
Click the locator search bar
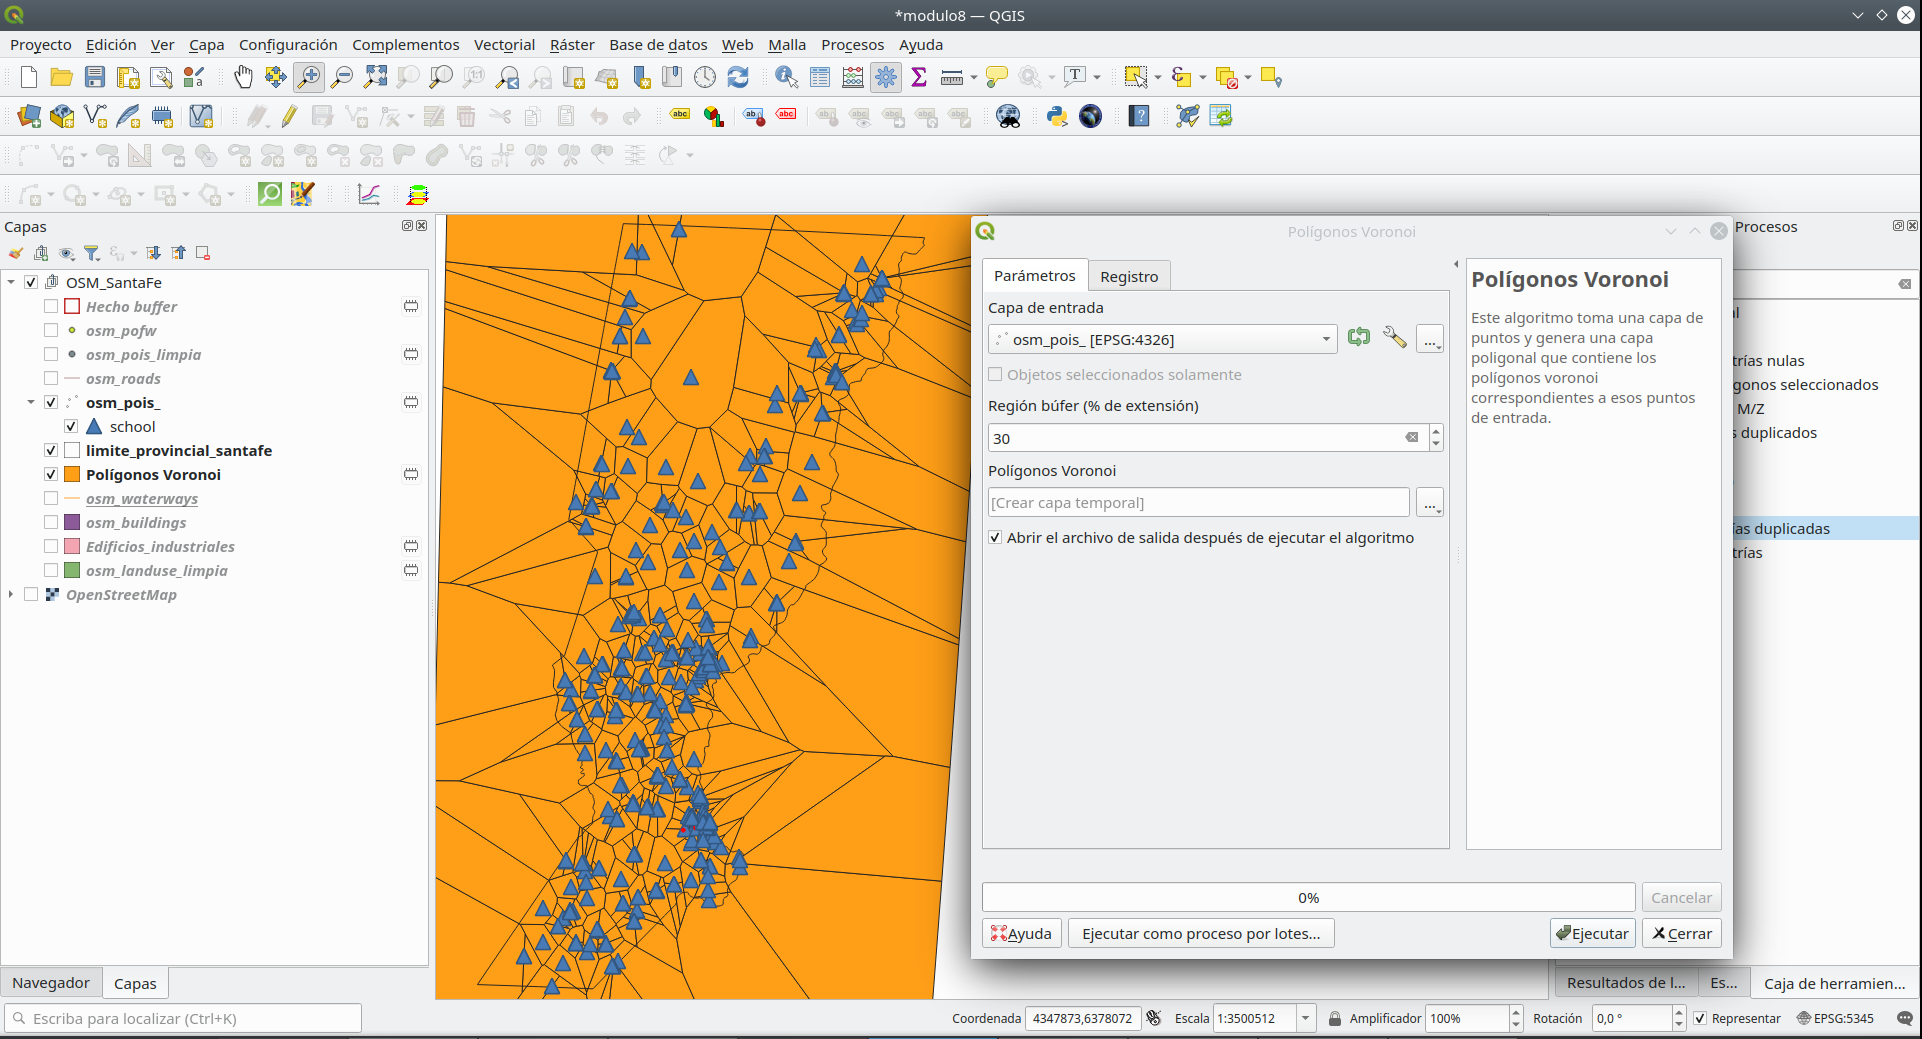pos(183,1018)
